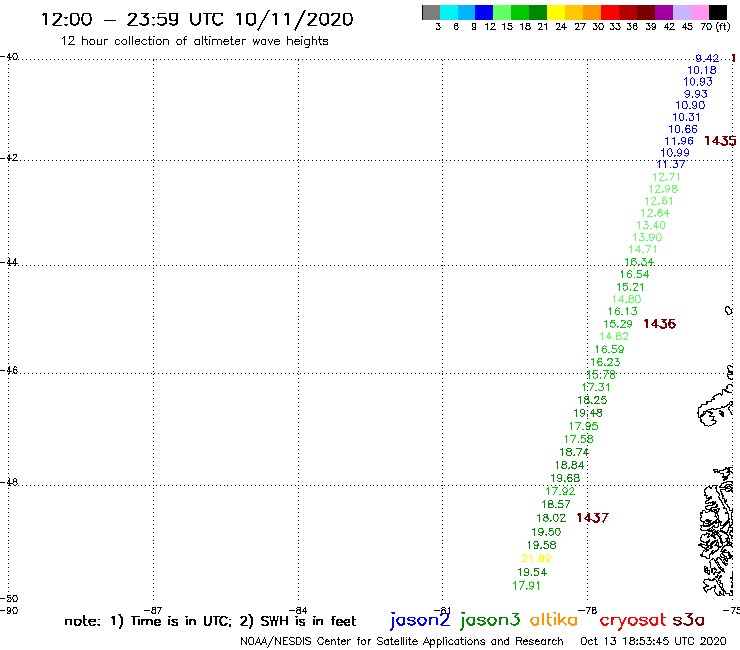Select the 15.29 wave height reading
Screen dimensions: 740x650
pos(618,324)
